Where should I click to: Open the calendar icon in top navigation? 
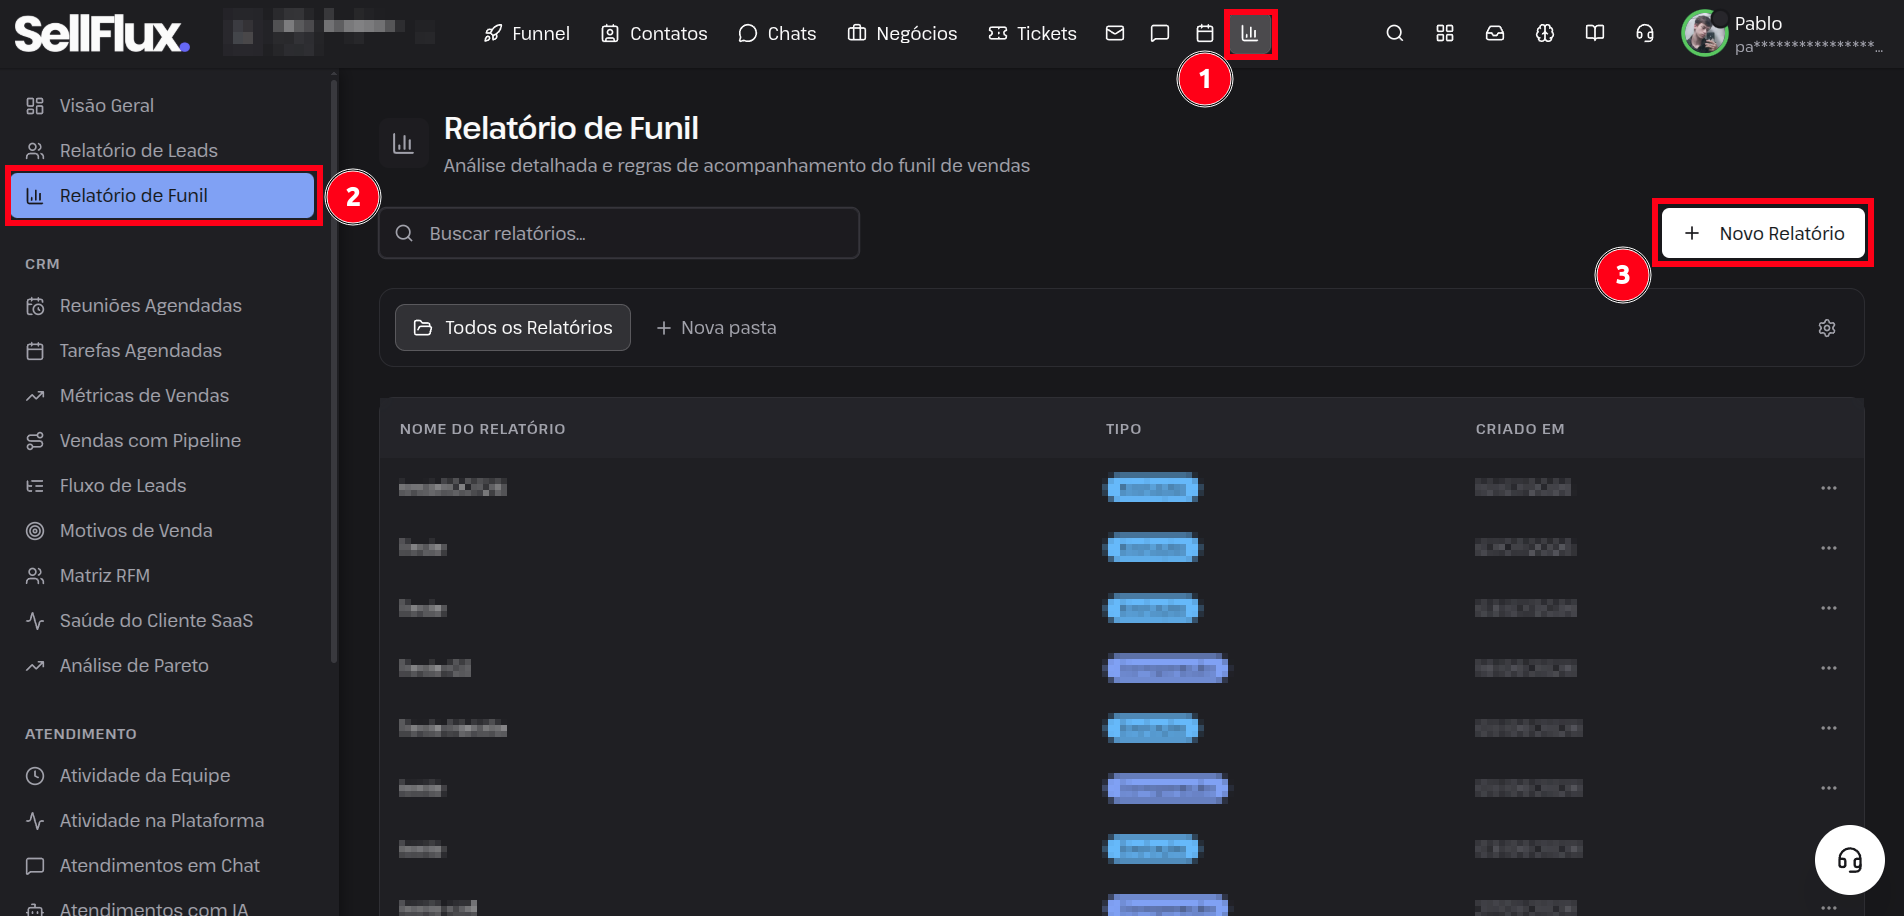[x=1205, y=34]
